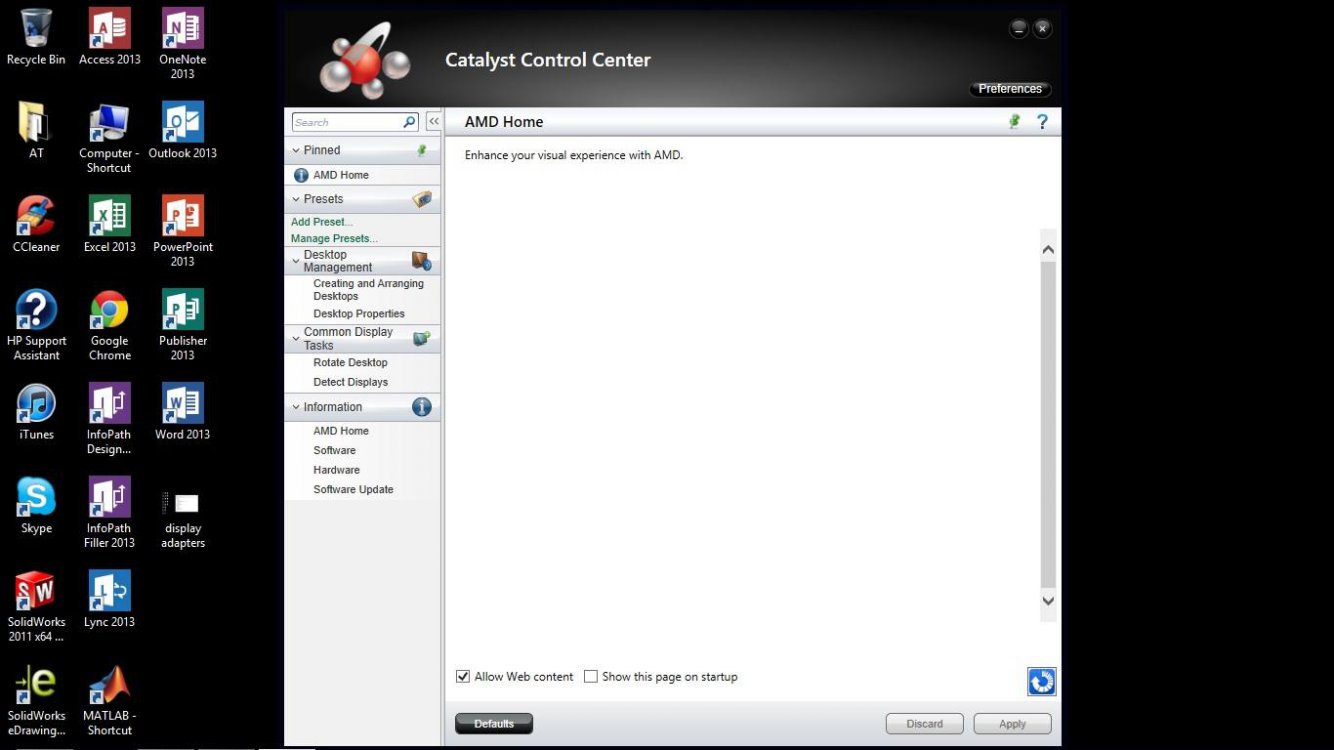Collapse the sidebar with double-chevron button
This screenshot has height=750, width=1334.
pyautogui.click(x=434, y=122)
